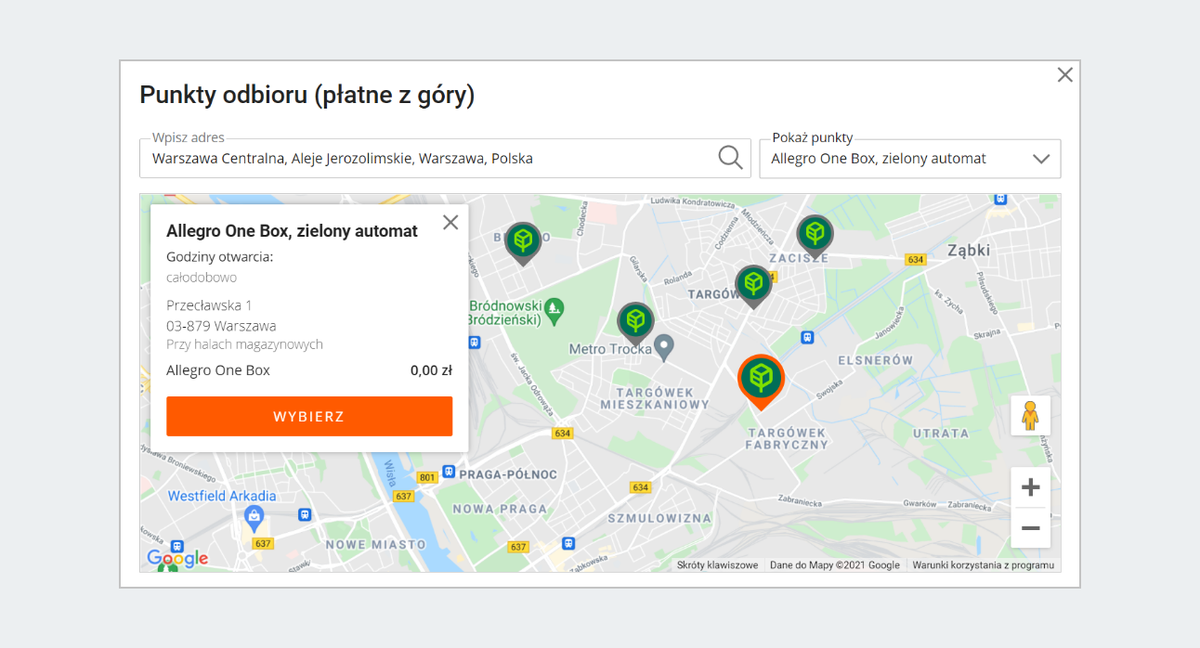Select the leftmost One Box marker in Bródno
This screenshot has width=1200, height=648.
point(522,241)
